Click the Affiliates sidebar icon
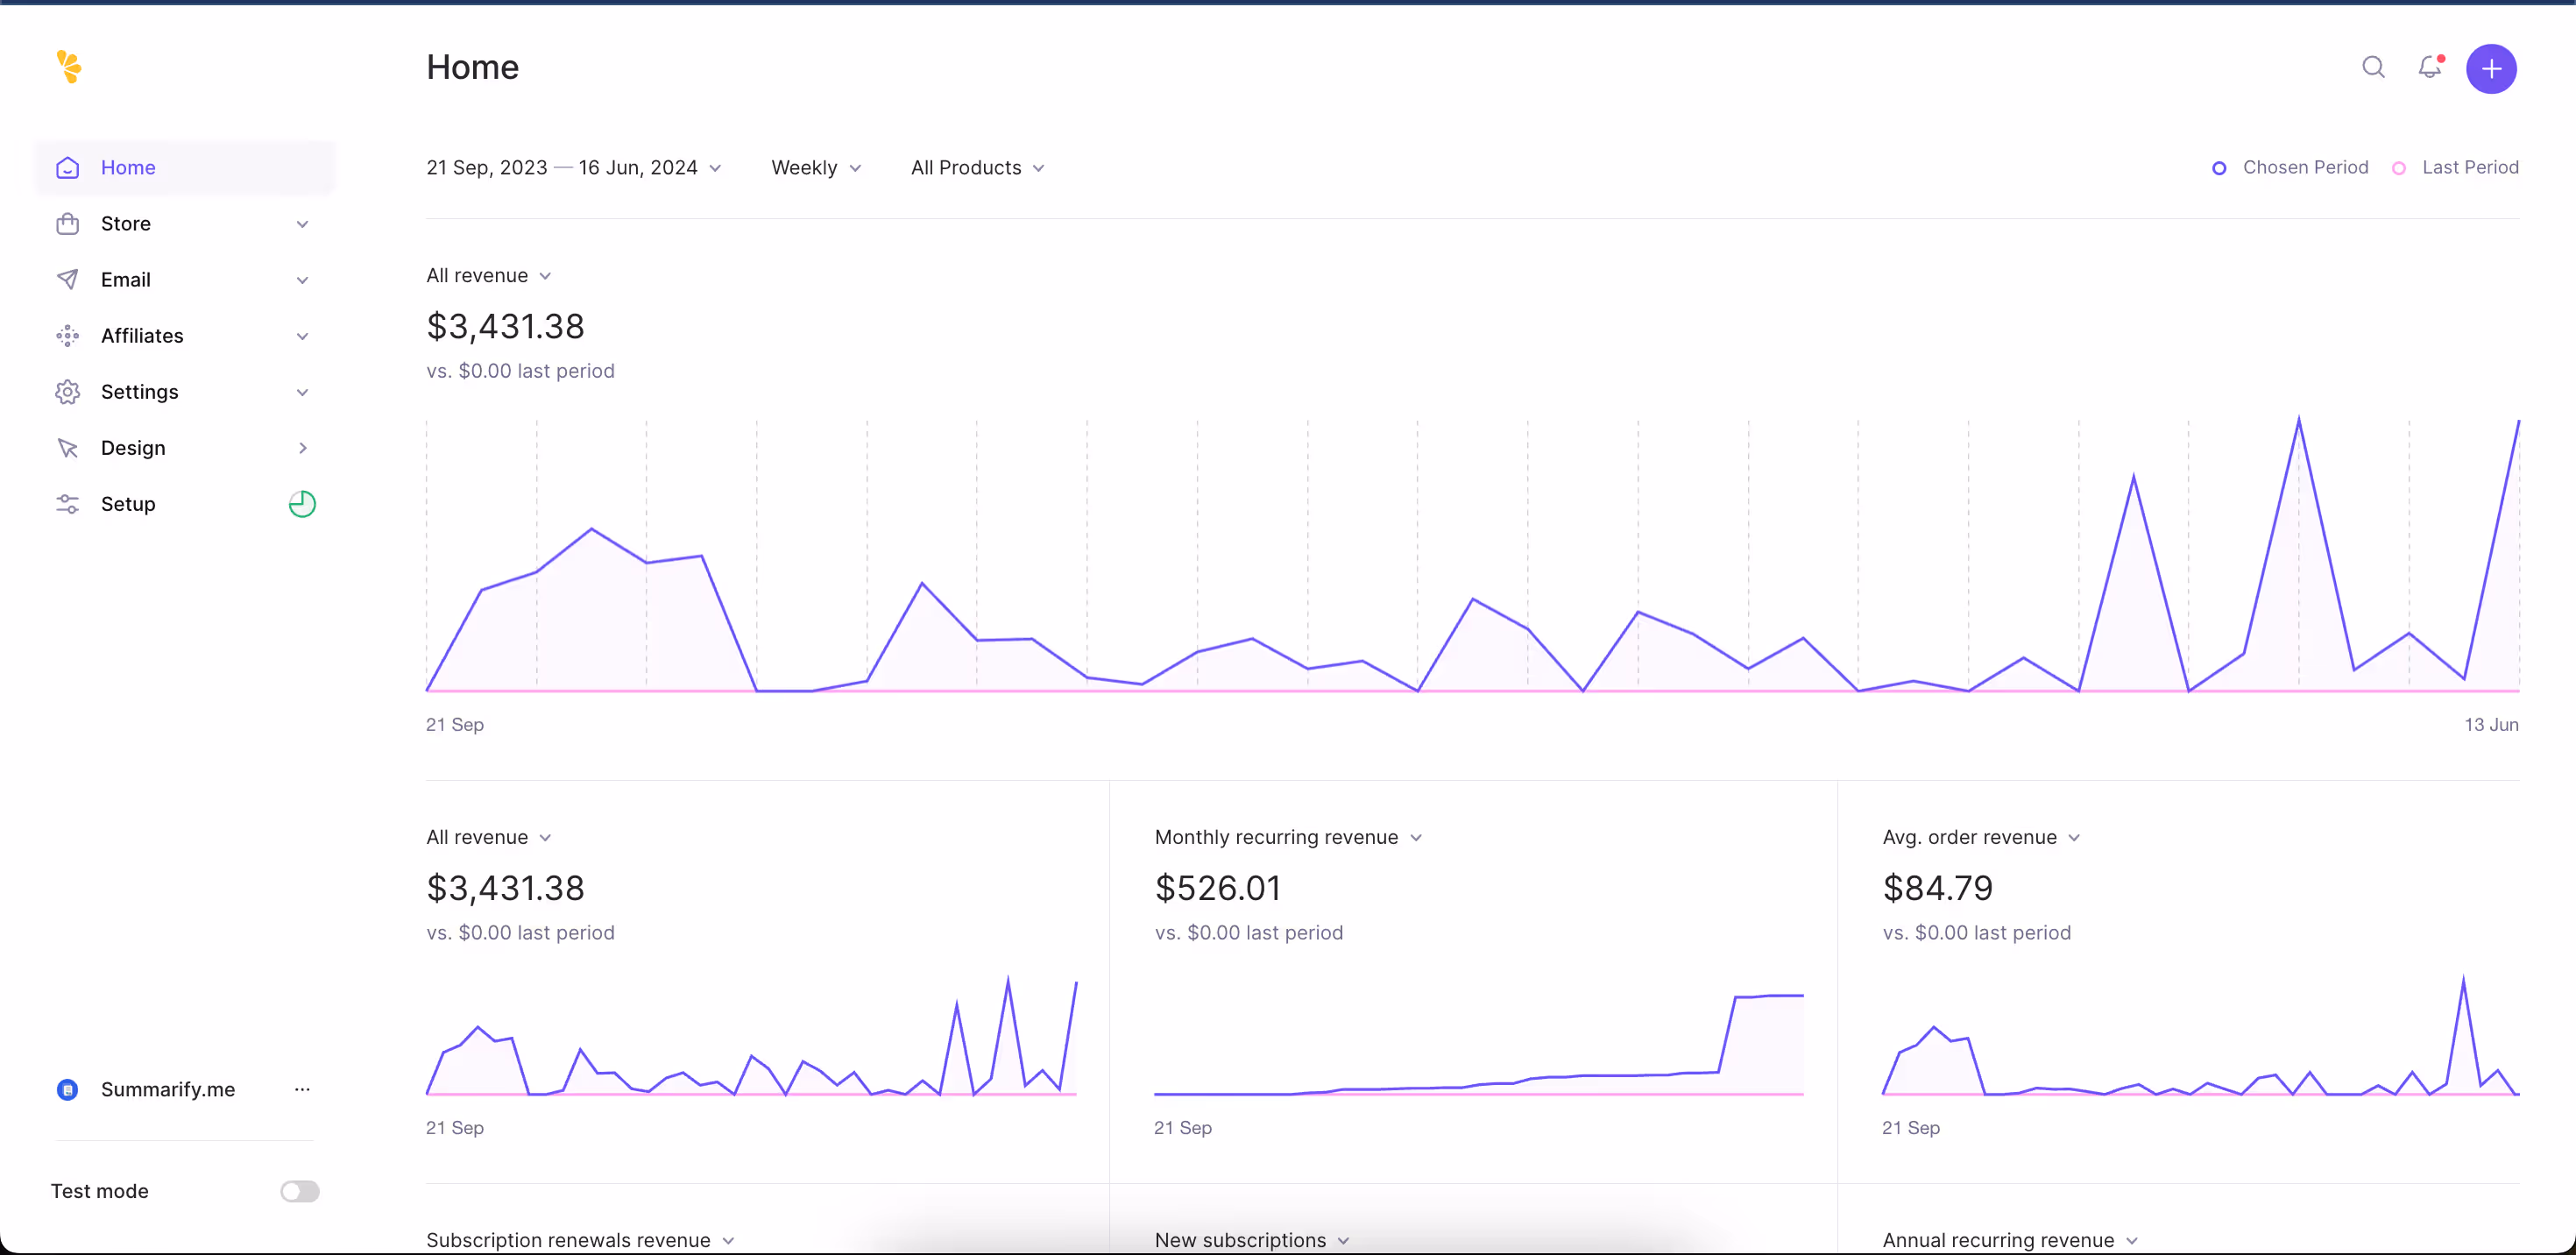Image resolution: width=2576 pixels, height=1255 pixels. [x=67, y=336]
